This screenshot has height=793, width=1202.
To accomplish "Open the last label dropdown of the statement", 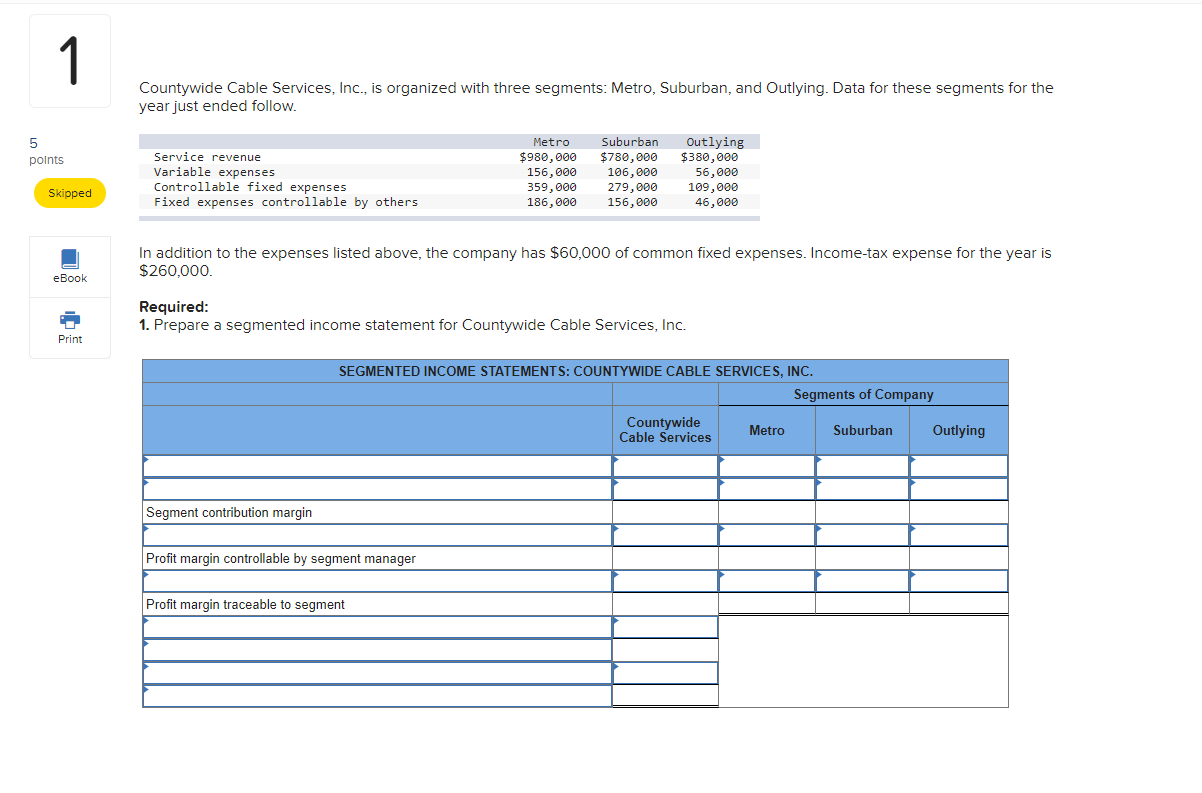I will point(377,696).
